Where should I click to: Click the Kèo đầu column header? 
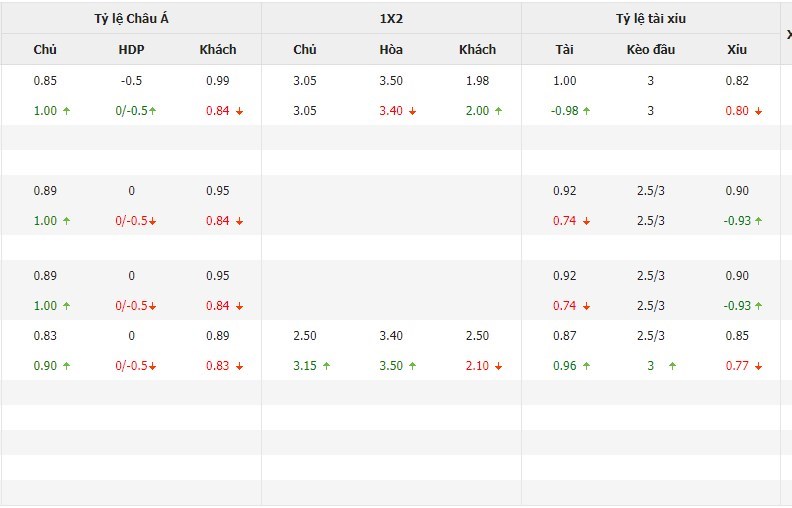pos(651,50)
